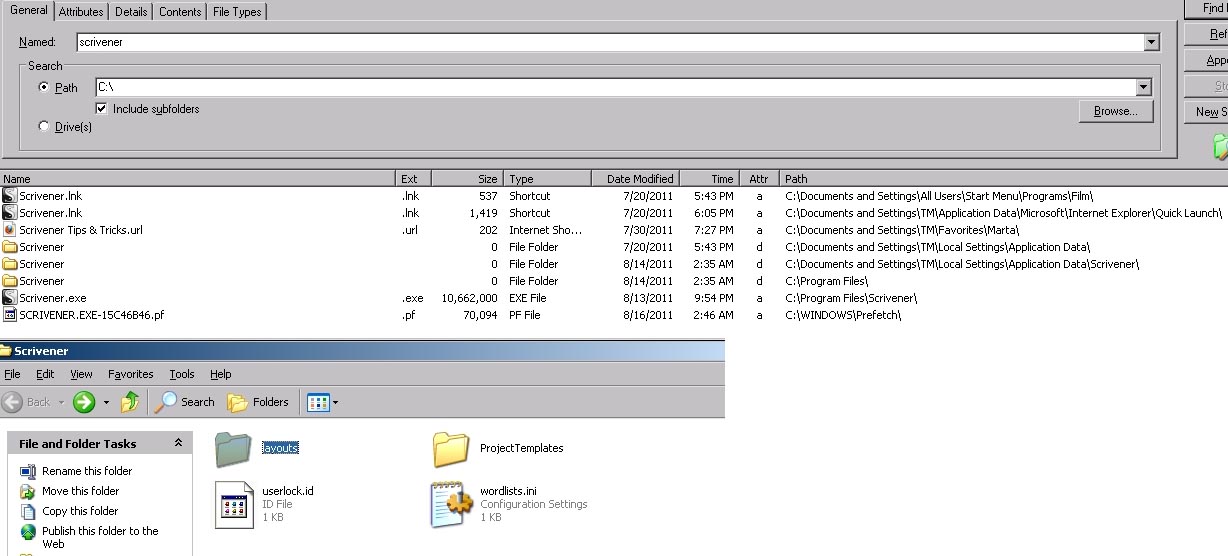Sort results by the Name column header
The width and height of the screenshot is (1228, 556).
[x=198, y=179]
